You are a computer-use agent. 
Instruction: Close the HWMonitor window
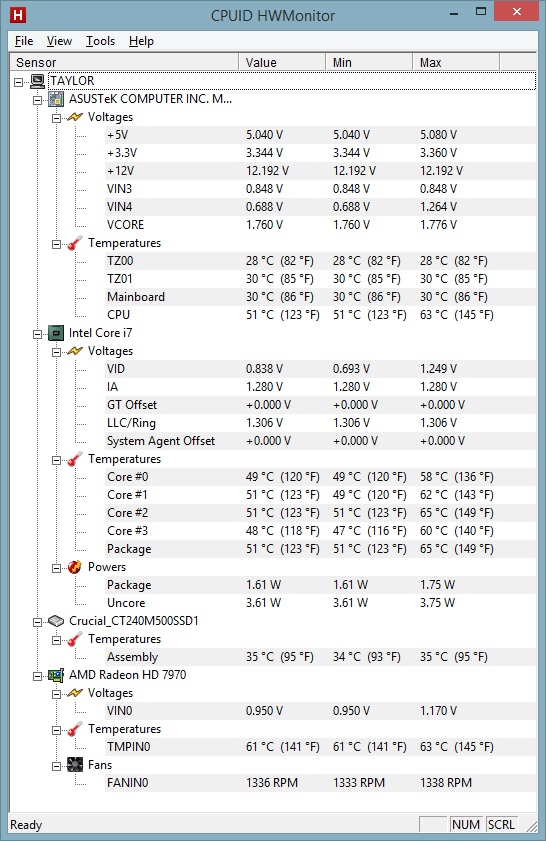[x=517, y=12]
